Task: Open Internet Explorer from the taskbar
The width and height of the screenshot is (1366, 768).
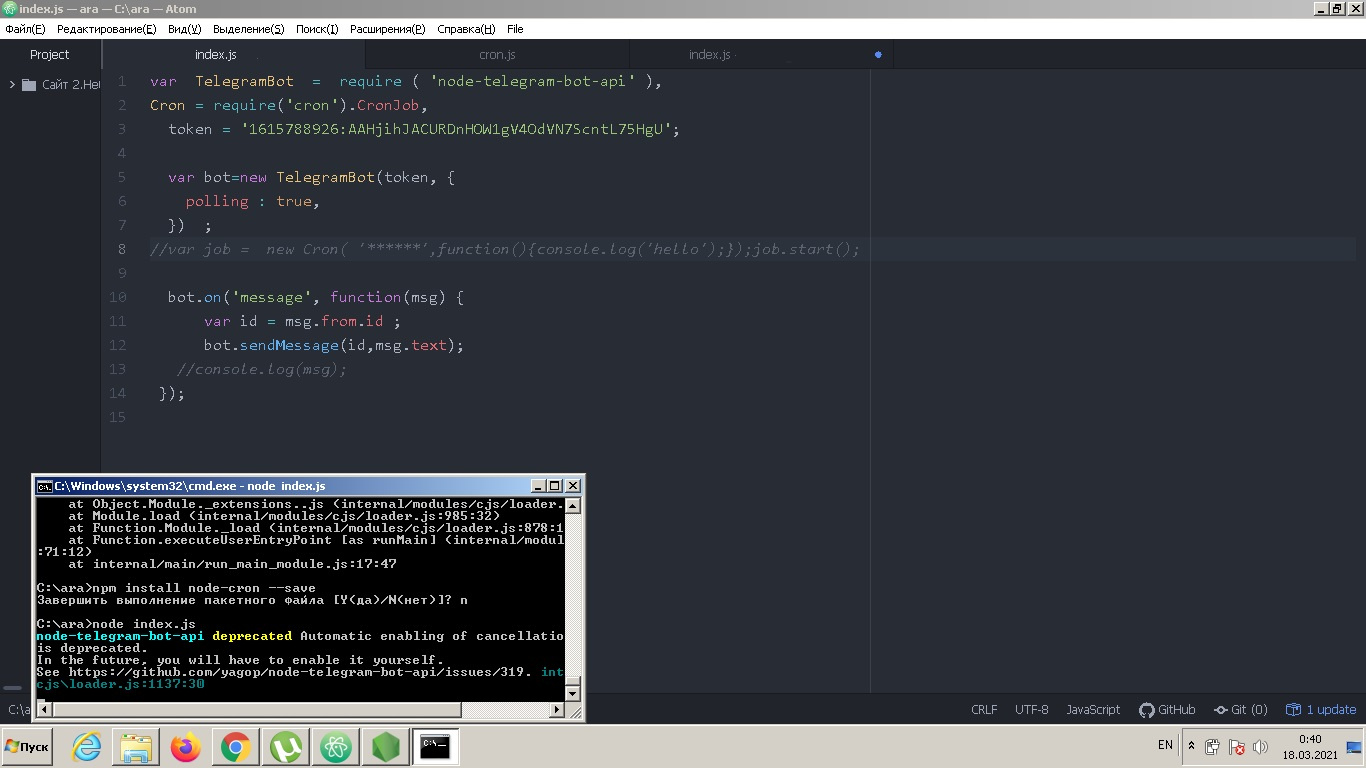Action: coord(87,747)
